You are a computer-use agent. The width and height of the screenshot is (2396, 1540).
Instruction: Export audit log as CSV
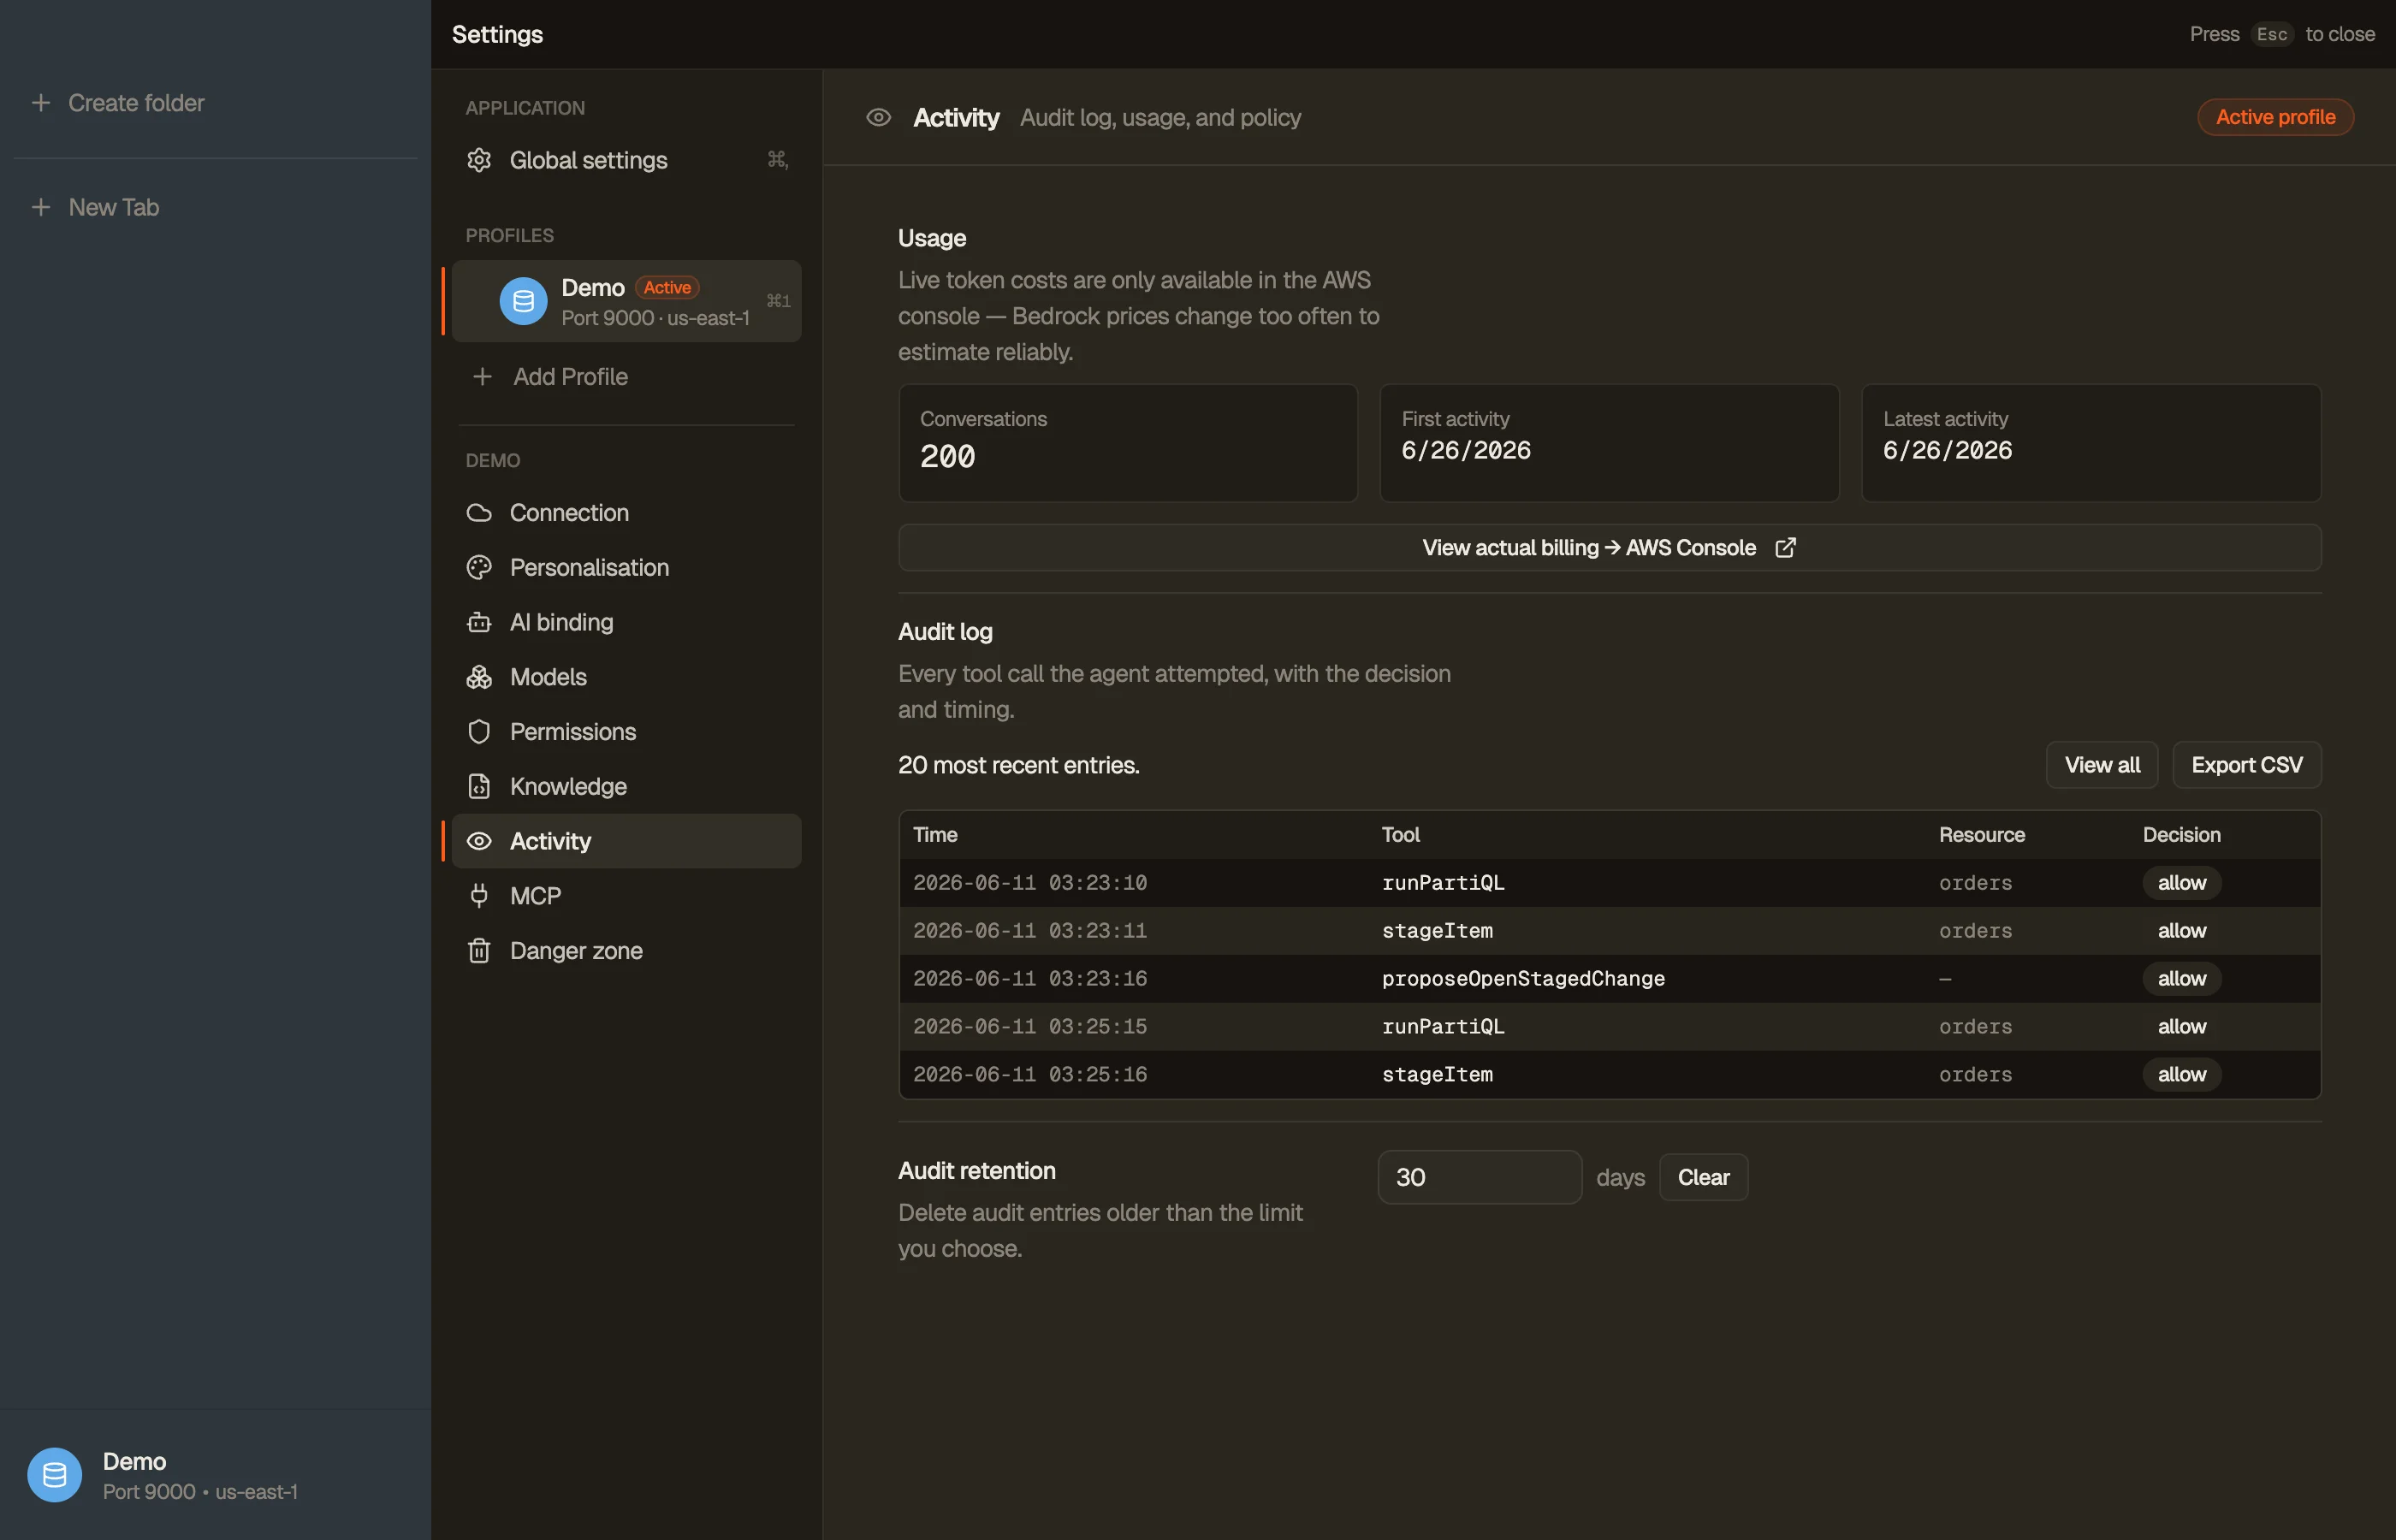click(2246, 765)
